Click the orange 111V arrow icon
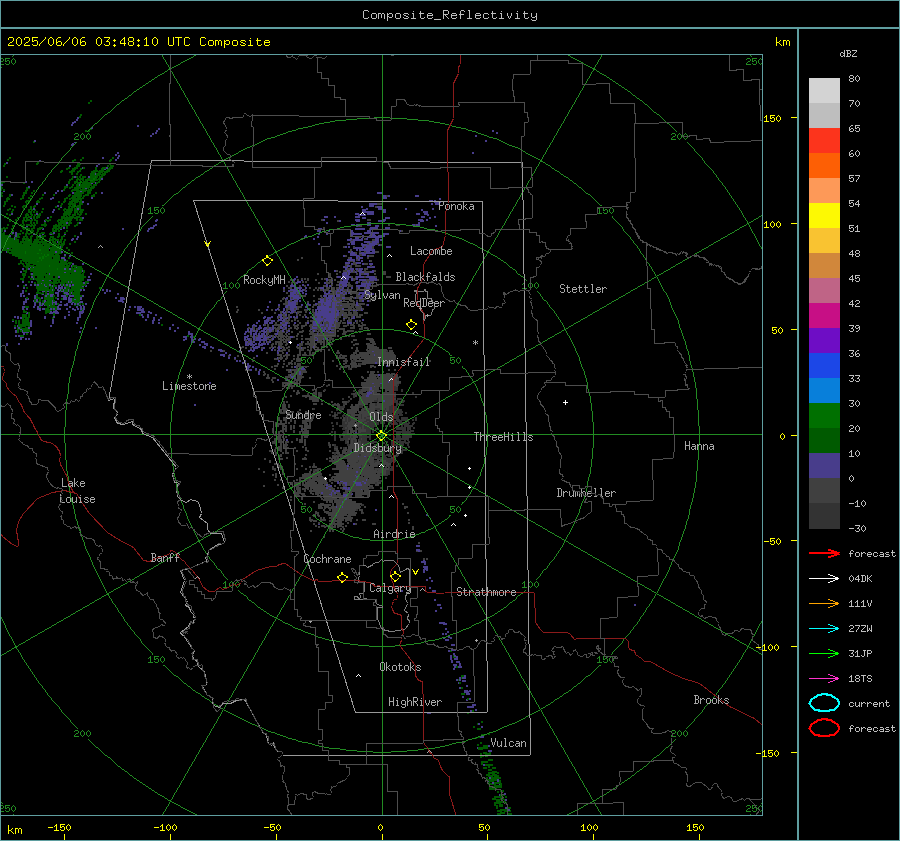This screenshot has height=841, width=900. point(824,603)
